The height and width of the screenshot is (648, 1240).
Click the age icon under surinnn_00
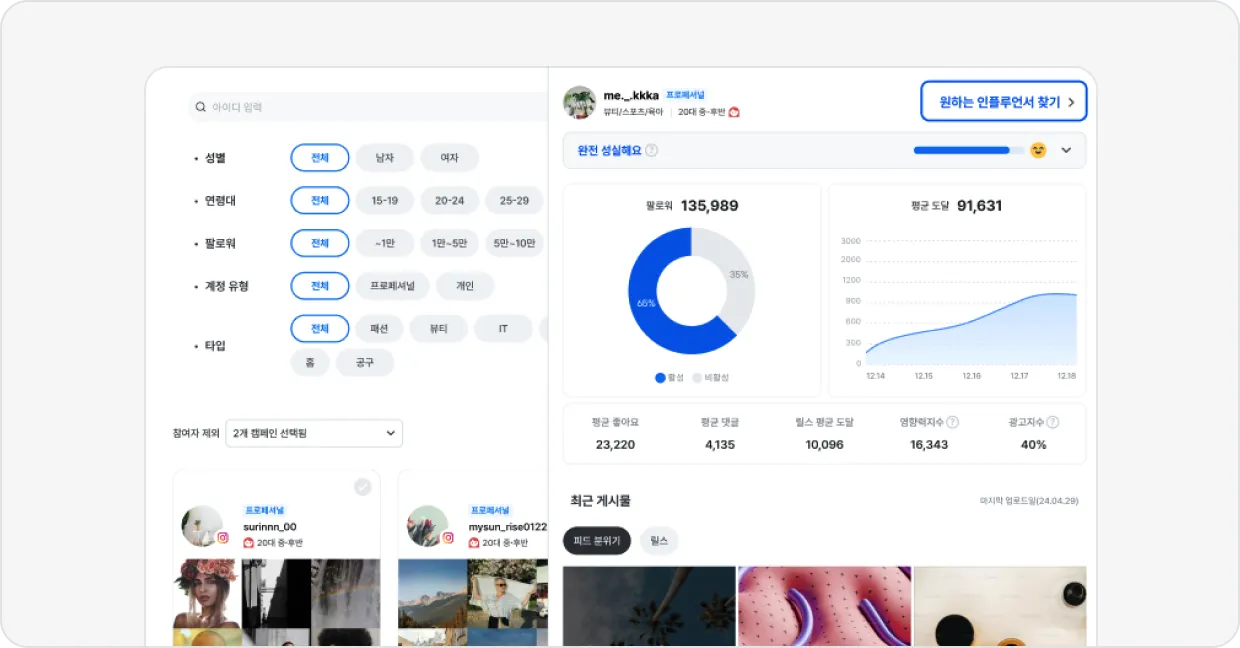[249, 542]
